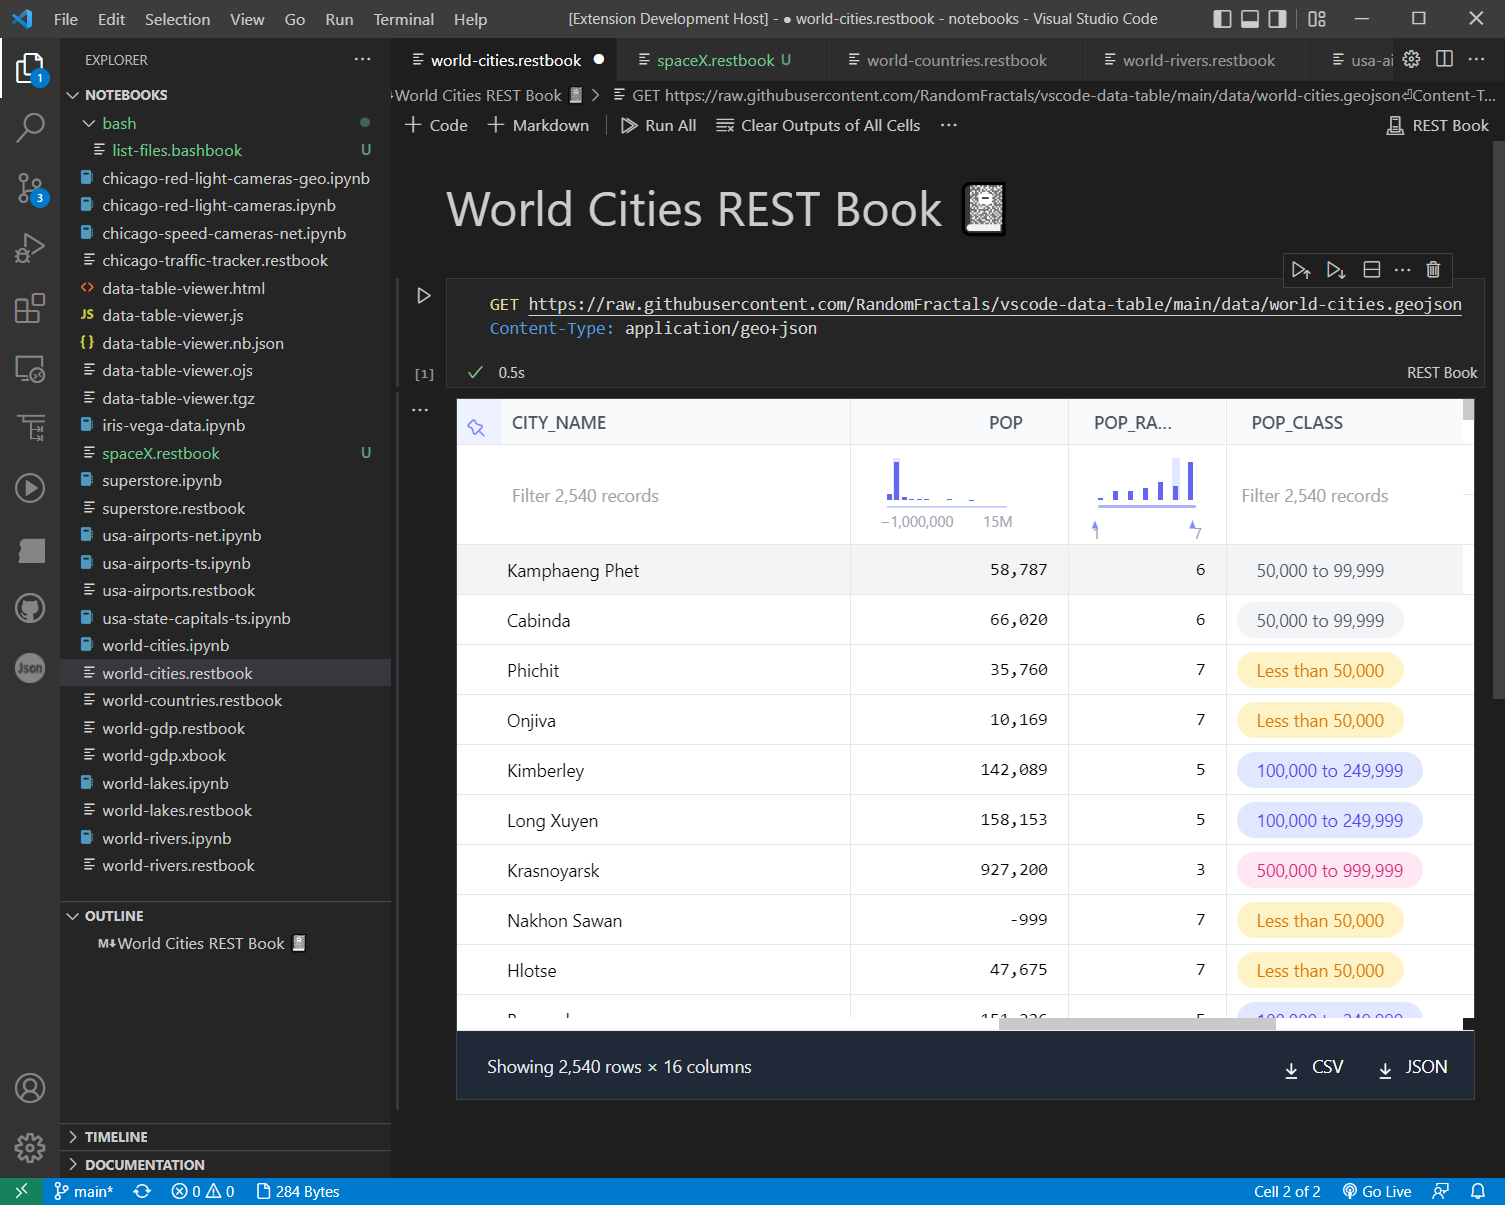Open the Selection menu
The width and height of the screenshot is (1505, 1205).
click(177, 19)
